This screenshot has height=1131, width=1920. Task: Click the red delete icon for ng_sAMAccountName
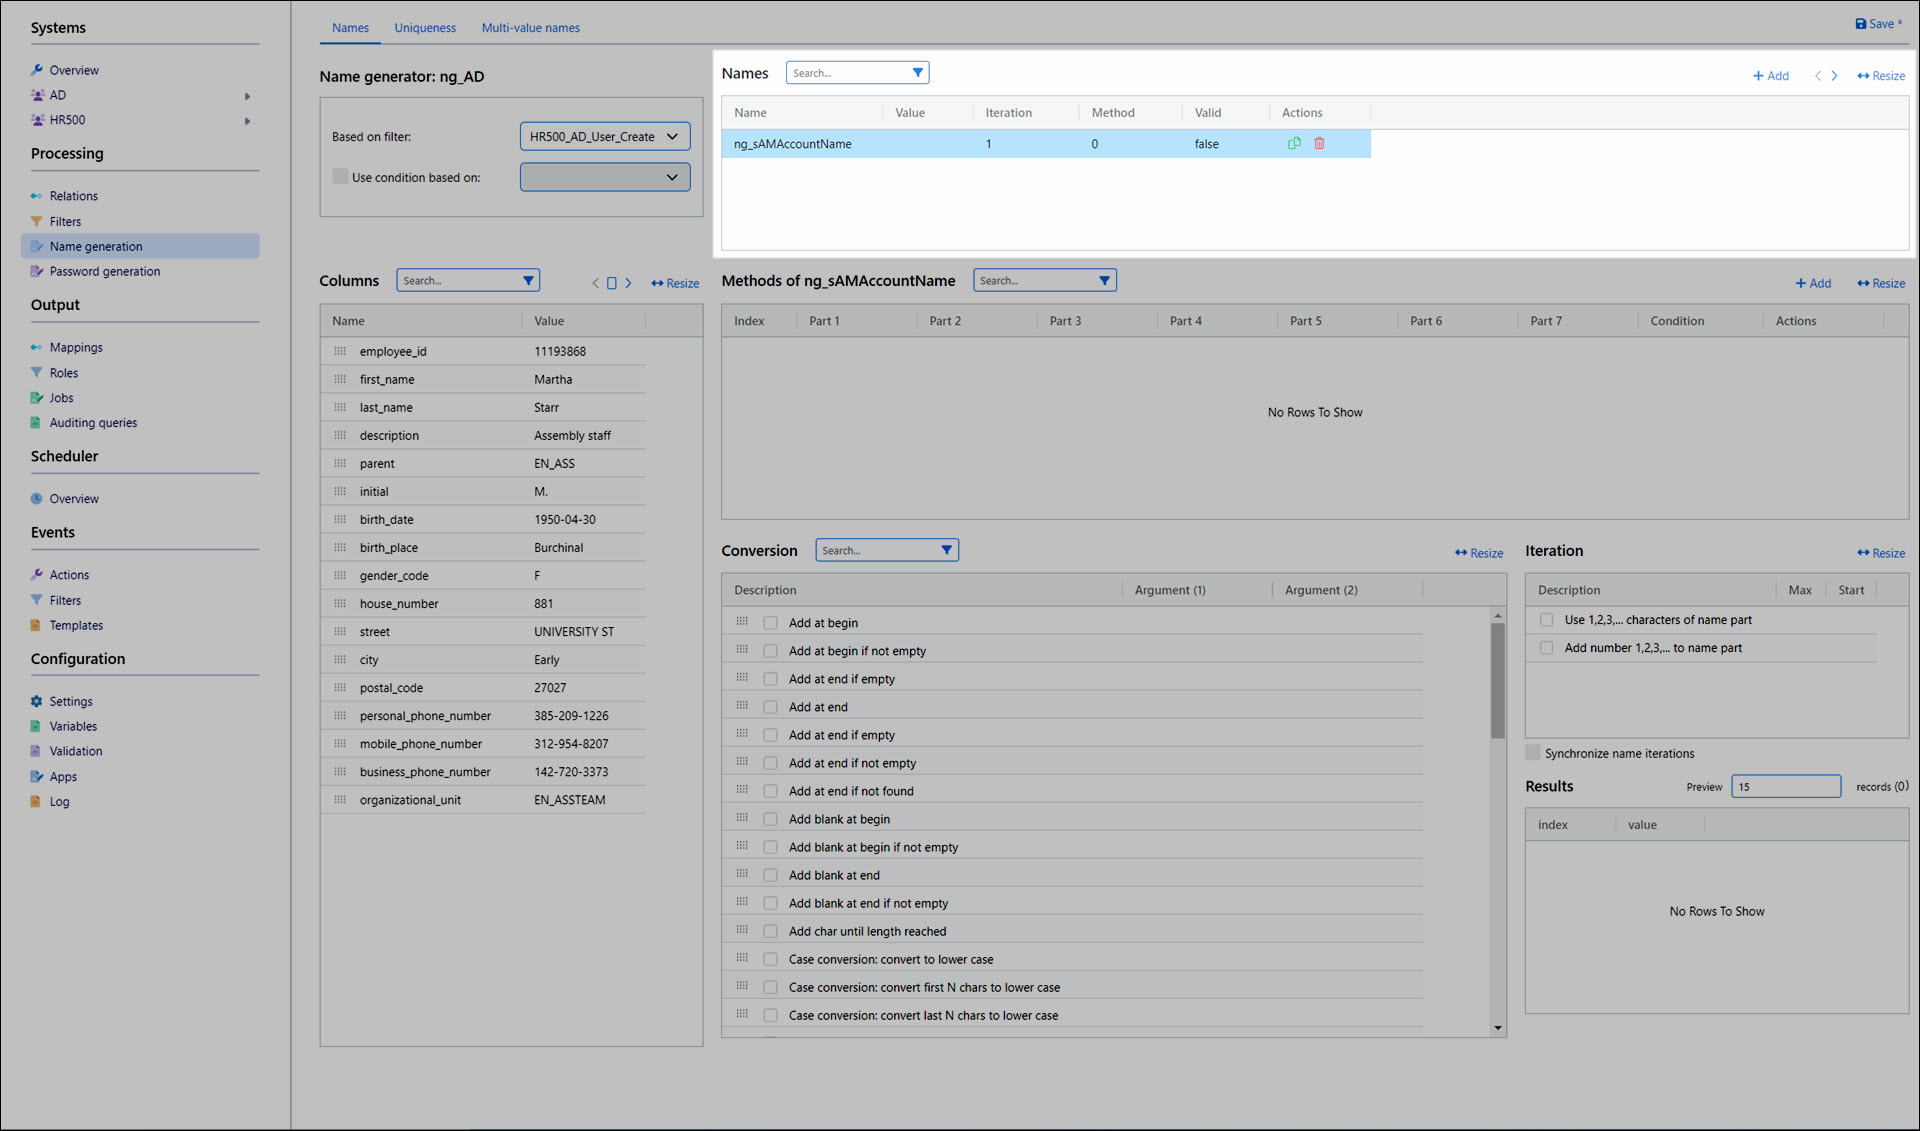(x=1319, y=143)
